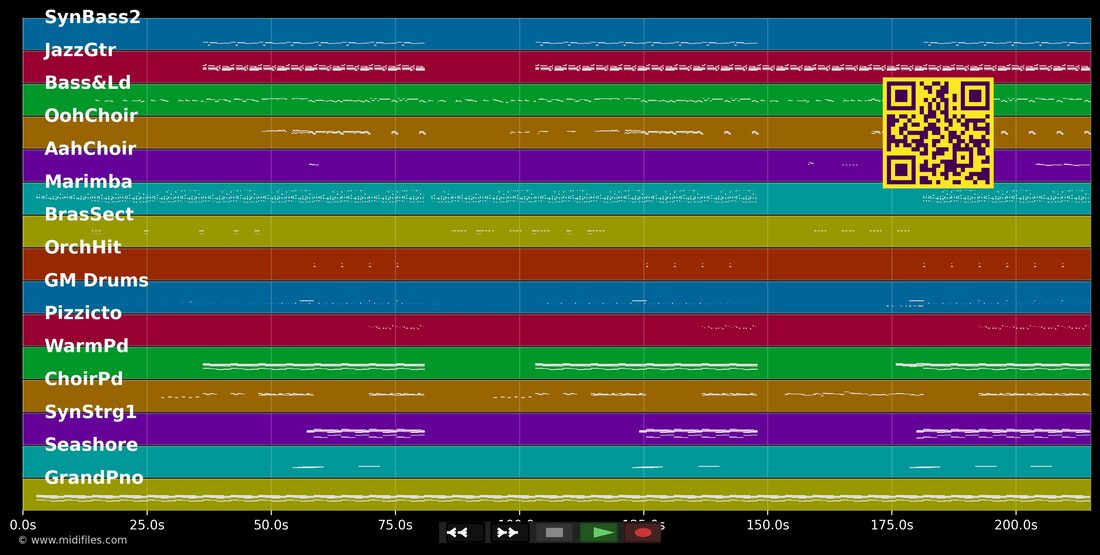Screen dimensions: 1100x555
Task: Start playback with the green play button
Action: coord(600,533)
